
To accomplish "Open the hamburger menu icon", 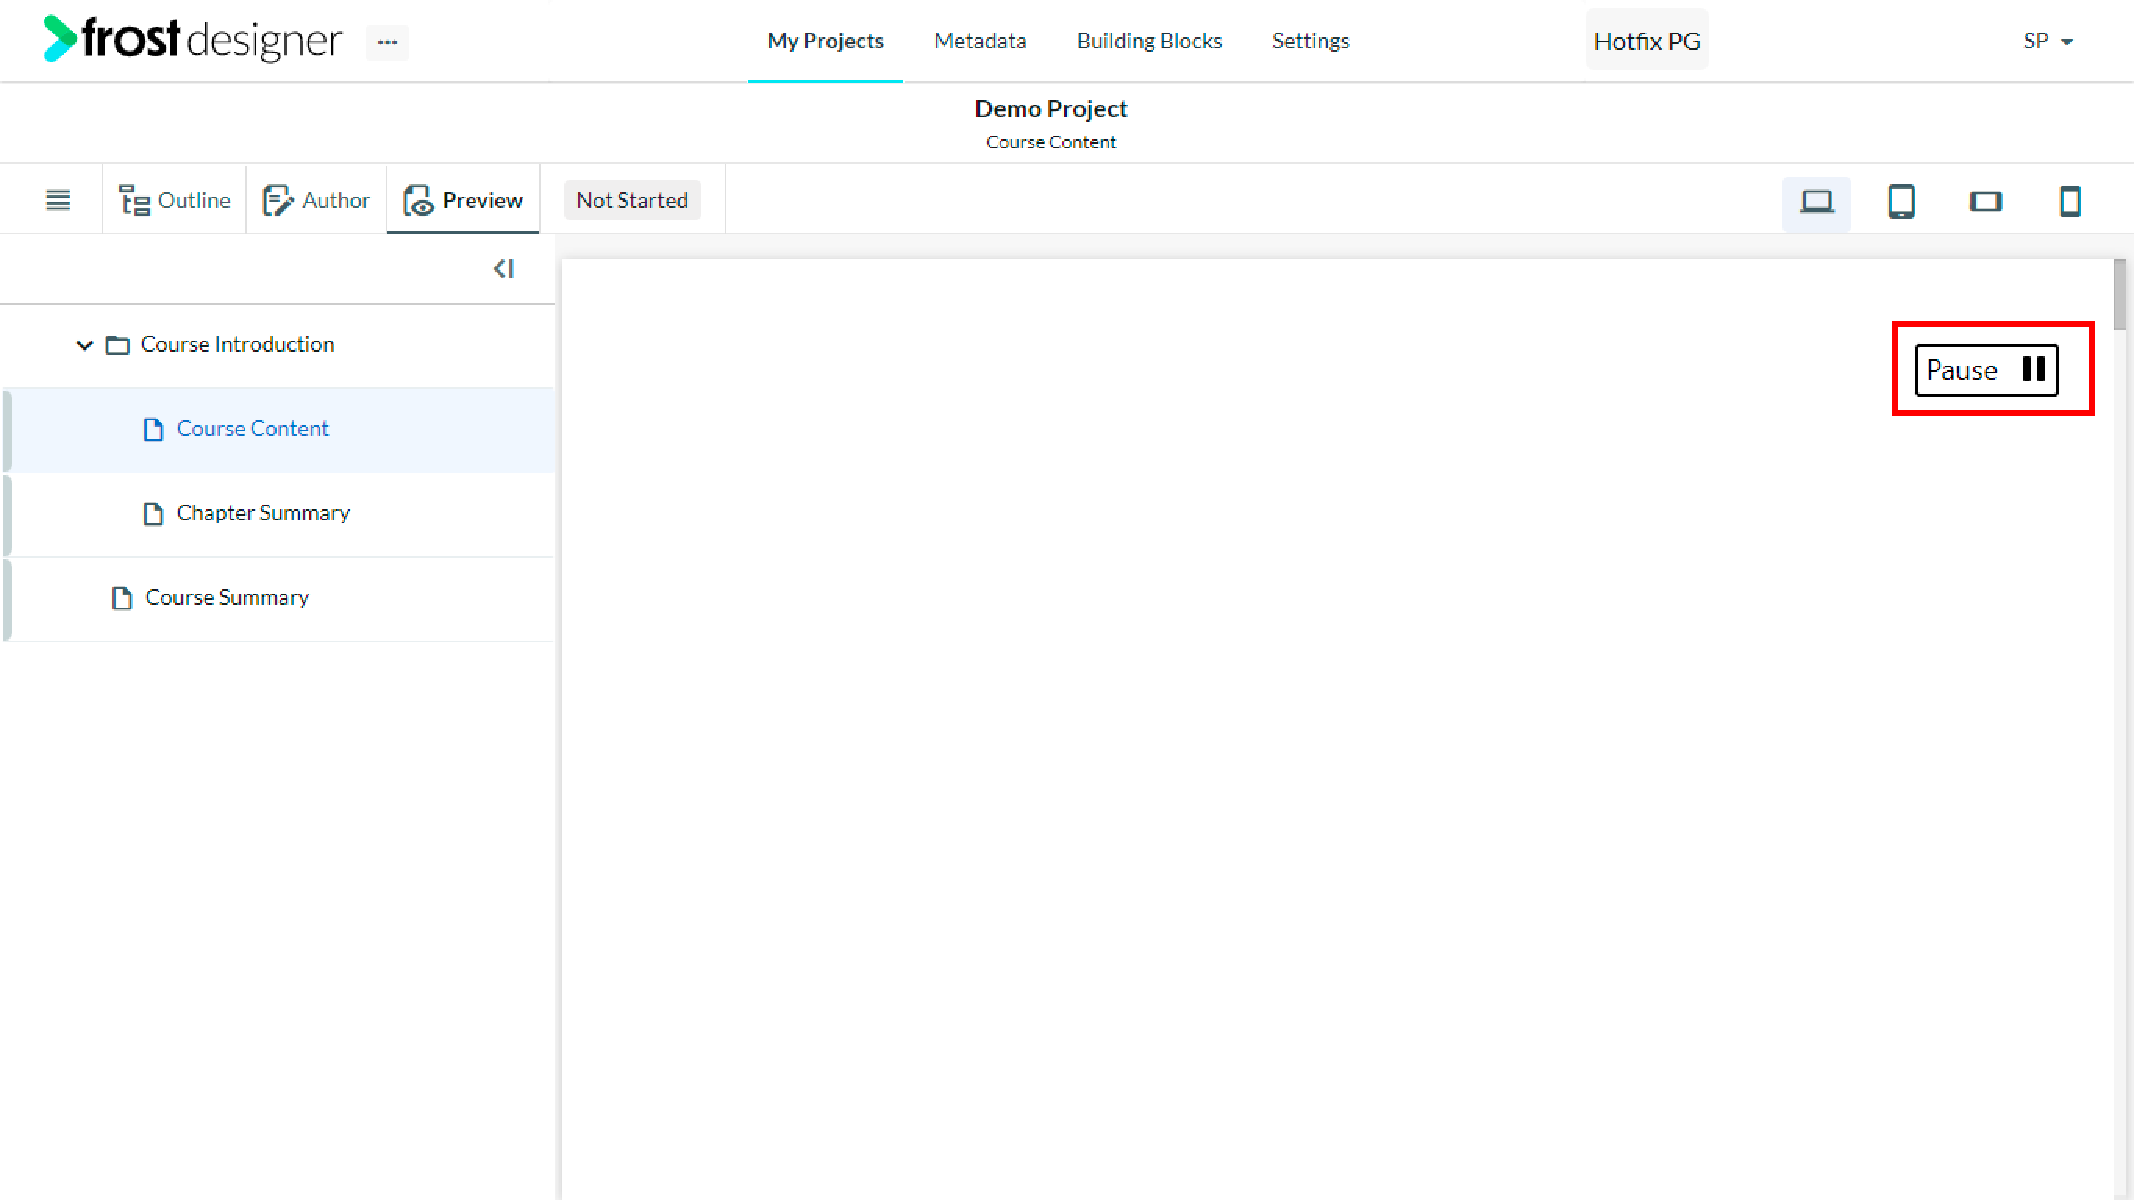I will pyautogui.click(x=58, y=200).
